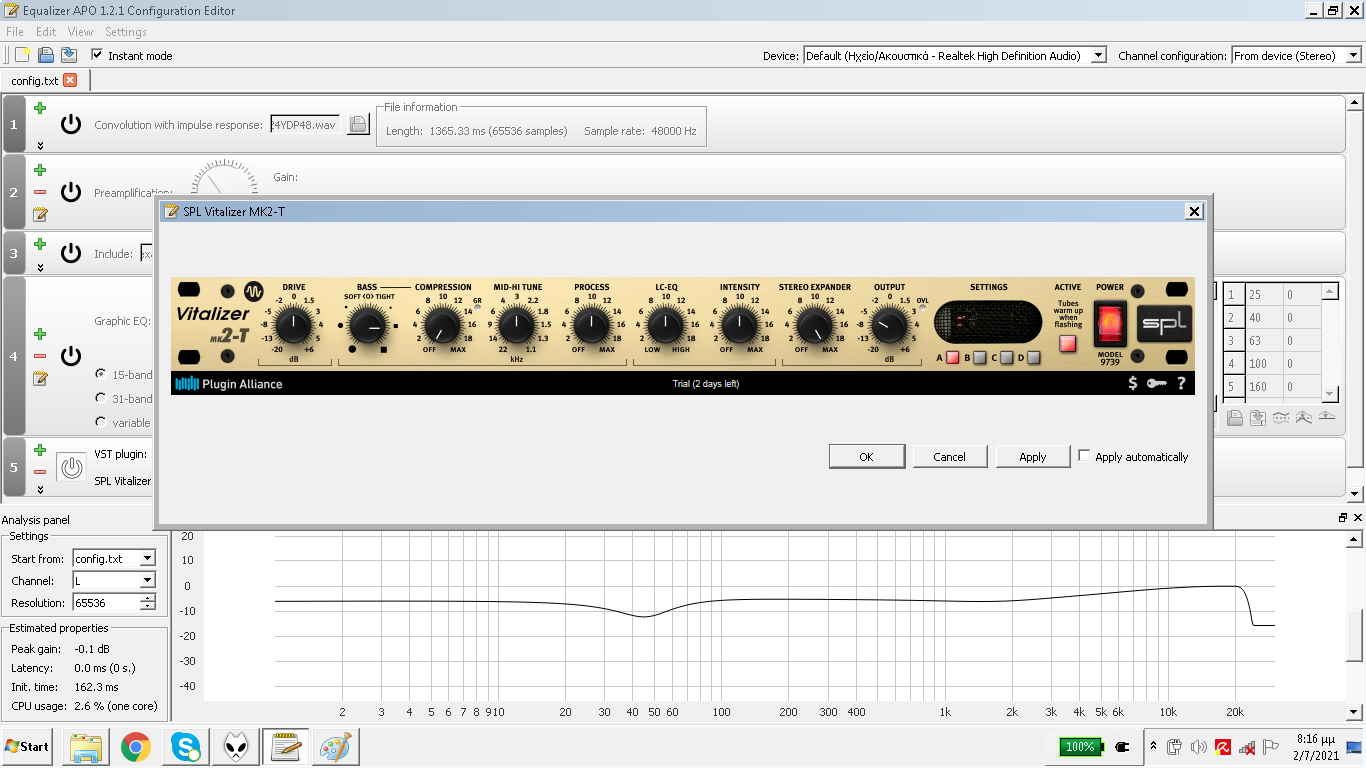Click the Drive knob
The image size is (1366, 768).
point(293,324)
